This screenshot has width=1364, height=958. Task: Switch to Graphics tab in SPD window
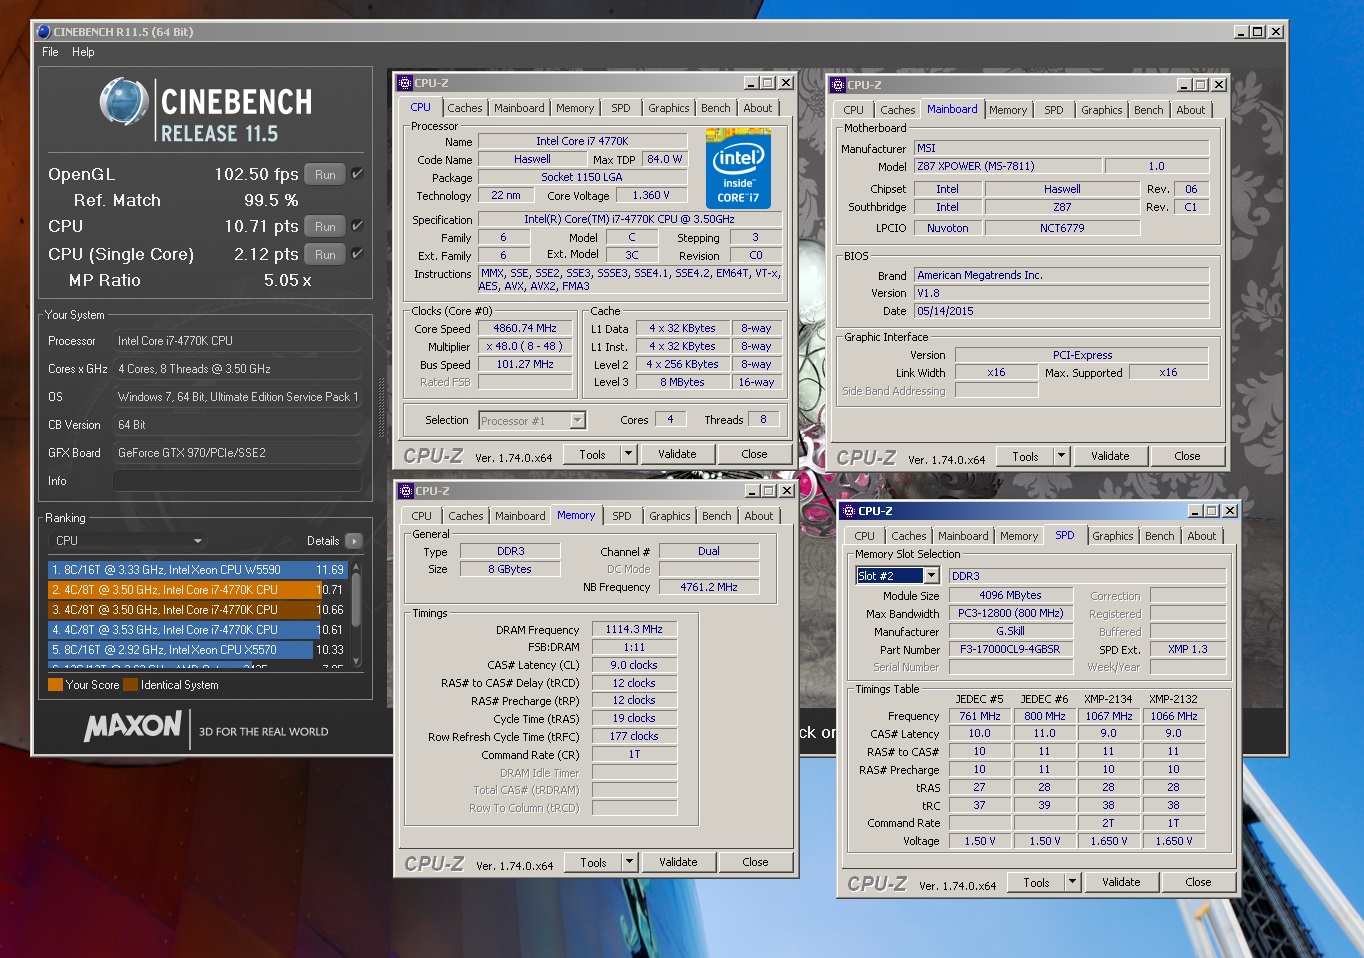[1113, 536]
